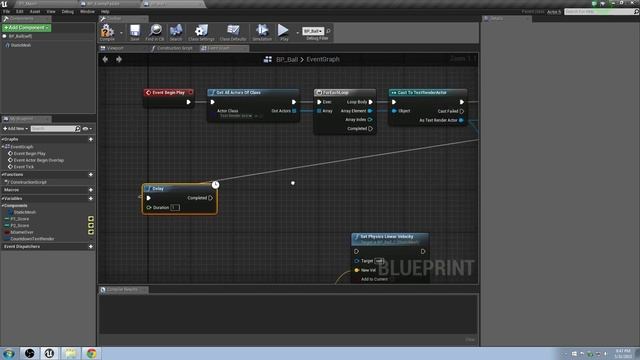Click Event Begin Play node header

click(168, 93)
